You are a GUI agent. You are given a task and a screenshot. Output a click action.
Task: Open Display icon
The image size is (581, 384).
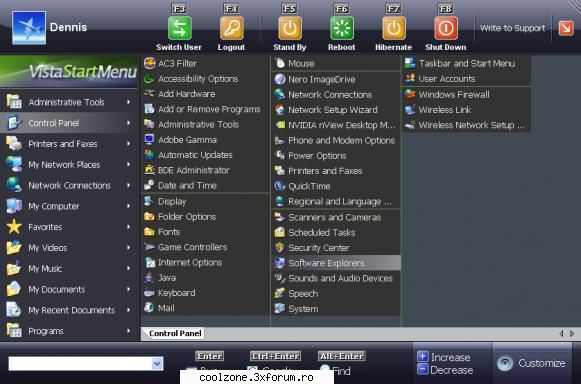(149, 201)
